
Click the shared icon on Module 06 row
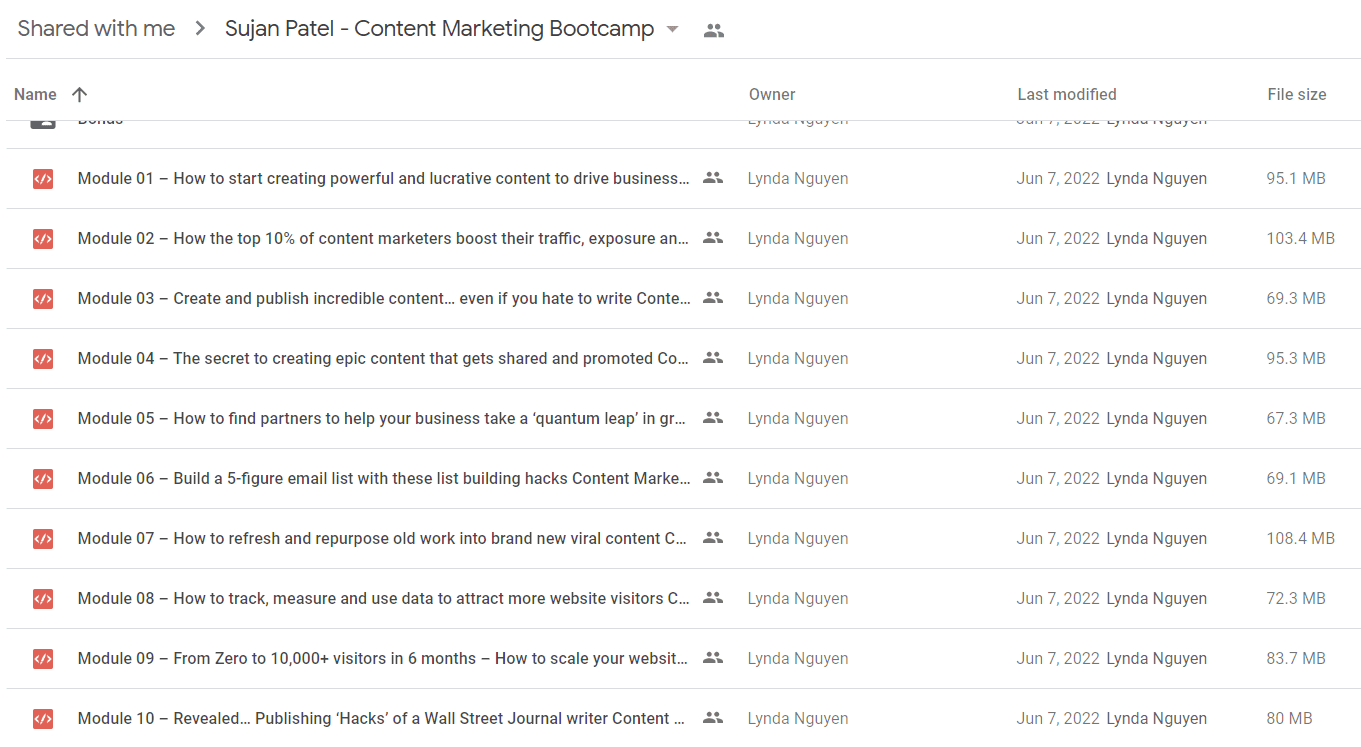point(713,478)
